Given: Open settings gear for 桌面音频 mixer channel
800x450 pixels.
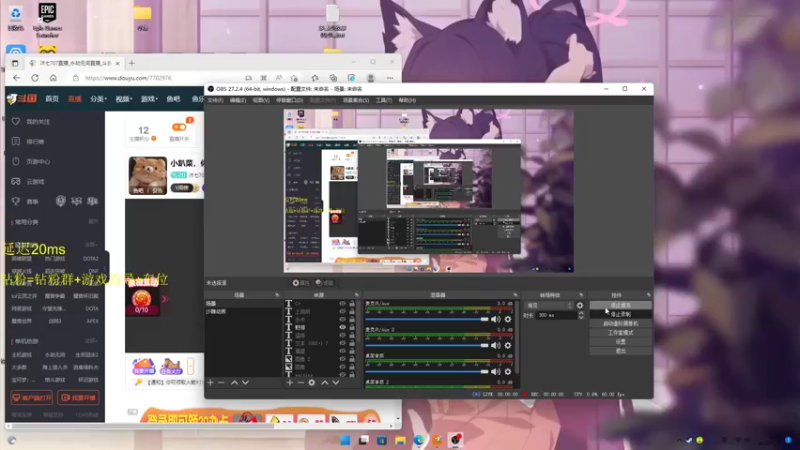Looking at the screenshot, I should click(508, 371).
